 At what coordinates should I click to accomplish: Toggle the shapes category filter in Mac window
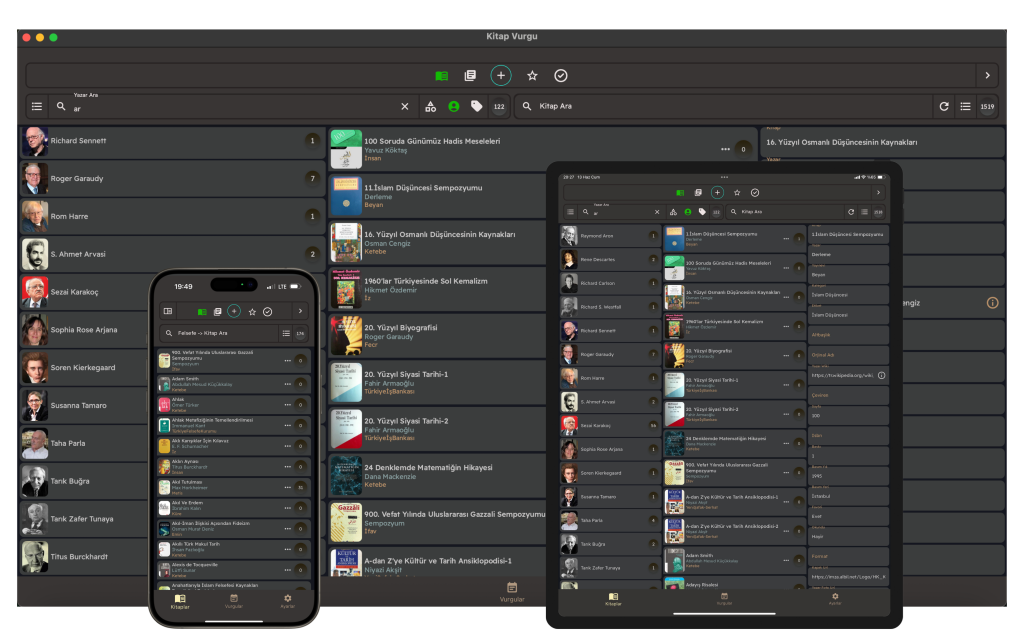pyautogui.click(x=430, y=106)
